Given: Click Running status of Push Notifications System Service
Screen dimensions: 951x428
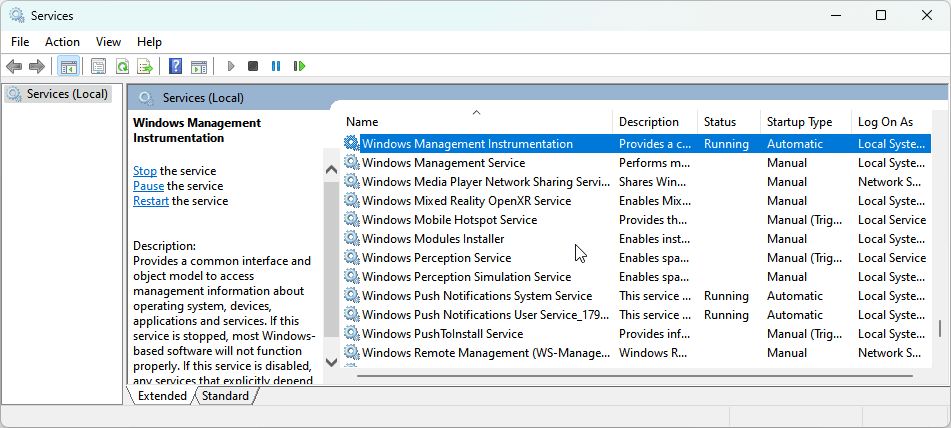Looking at the screenshot, I should 726,296.
